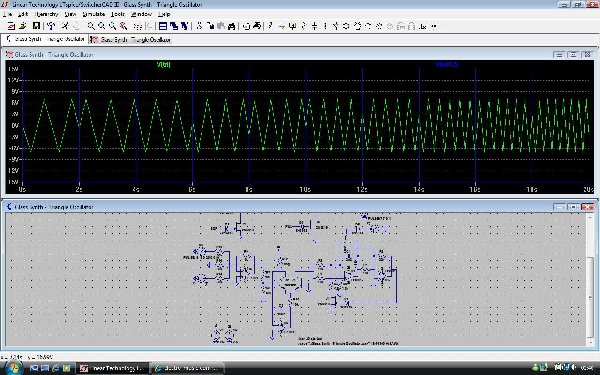
Task: Select the Cut scissors tool
Action: point(199,26)
